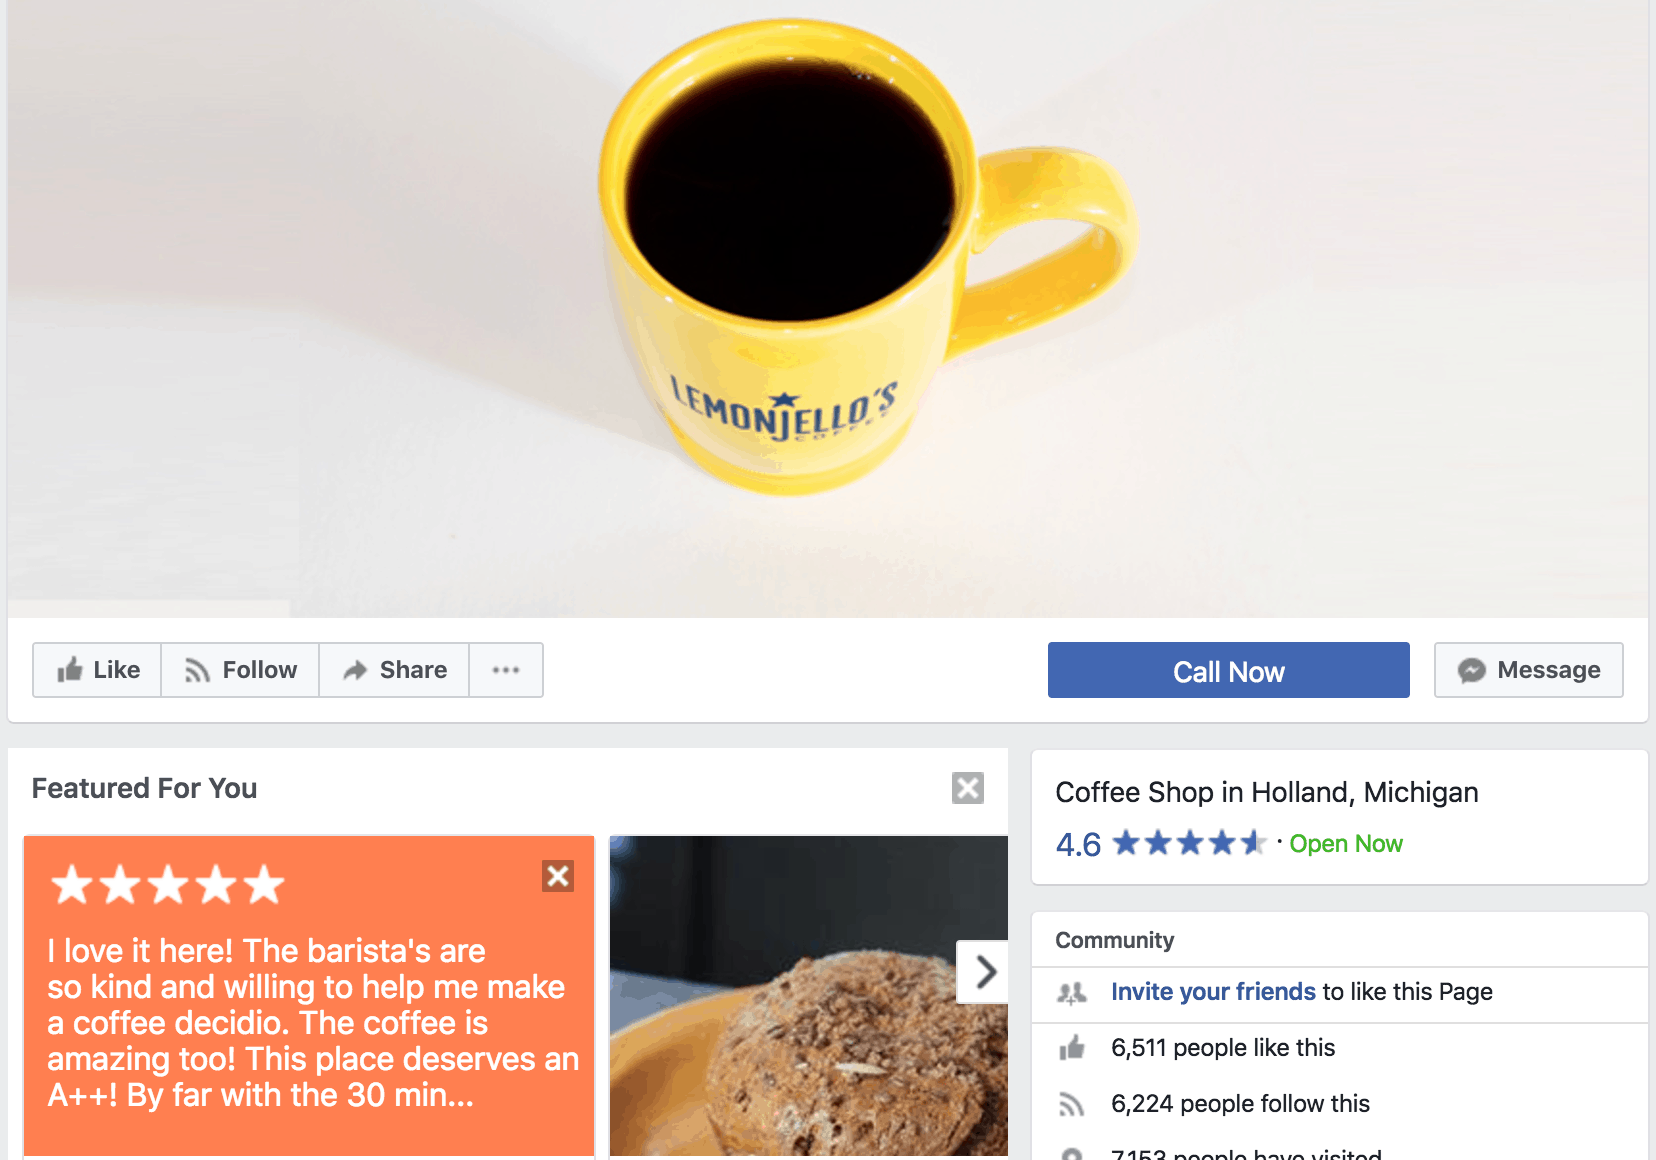
Task: Click the 6,511 people like this text
Action: (1223, 1048)
